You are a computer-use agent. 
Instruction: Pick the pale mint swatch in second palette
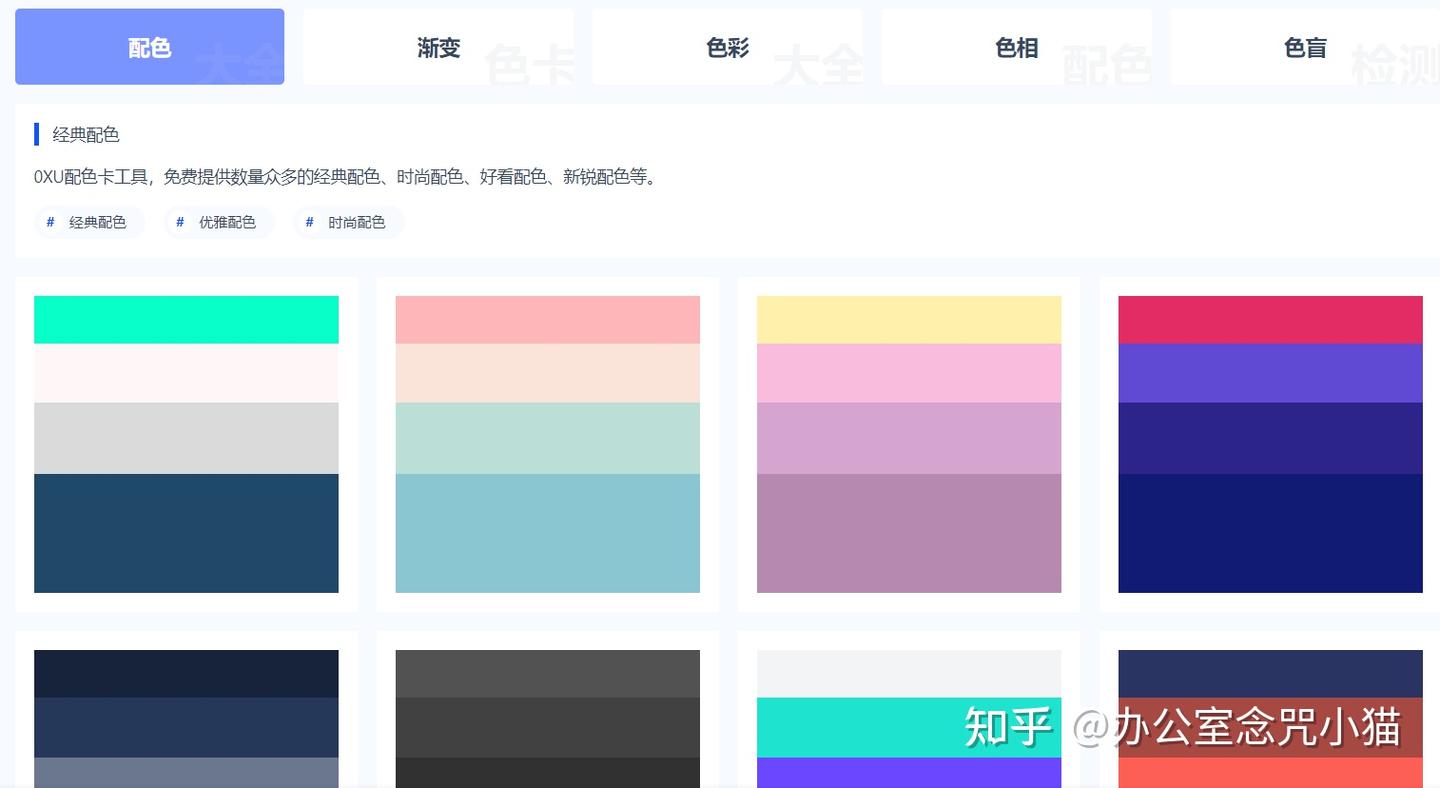(x=548, y=438)
